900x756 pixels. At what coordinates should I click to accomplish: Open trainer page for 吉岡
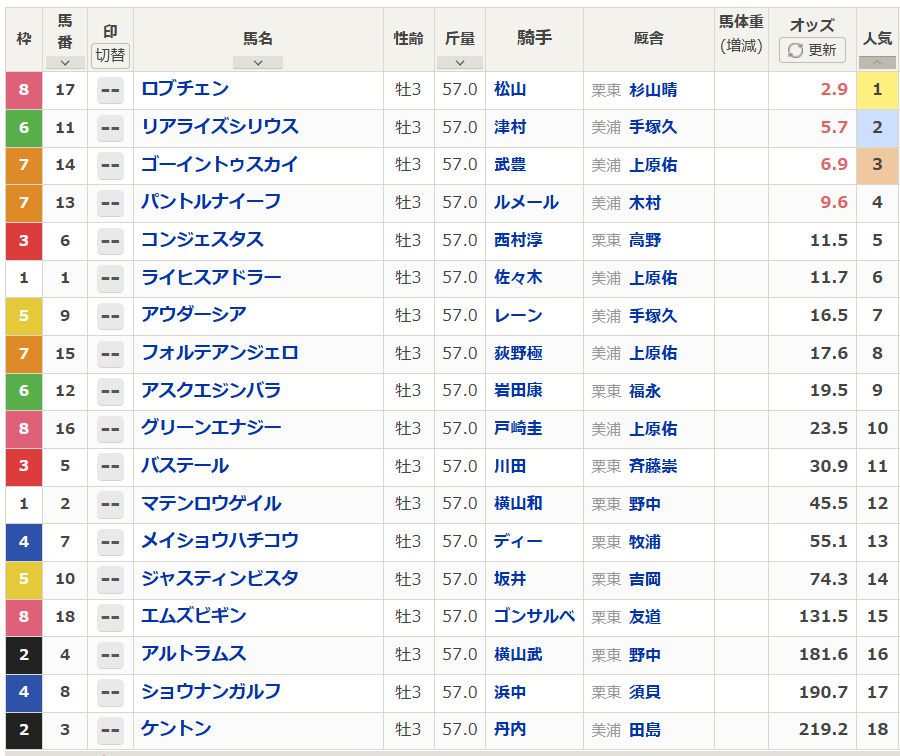click(x=645, y=579)
